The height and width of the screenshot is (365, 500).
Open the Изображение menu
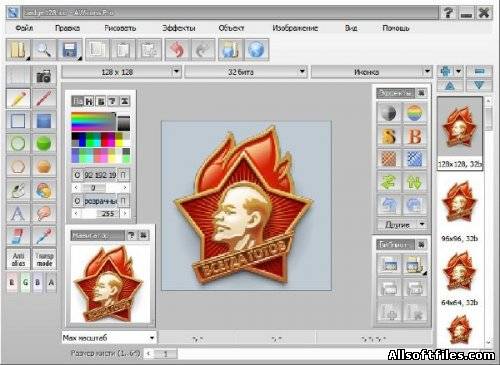(x=295, y=28)
